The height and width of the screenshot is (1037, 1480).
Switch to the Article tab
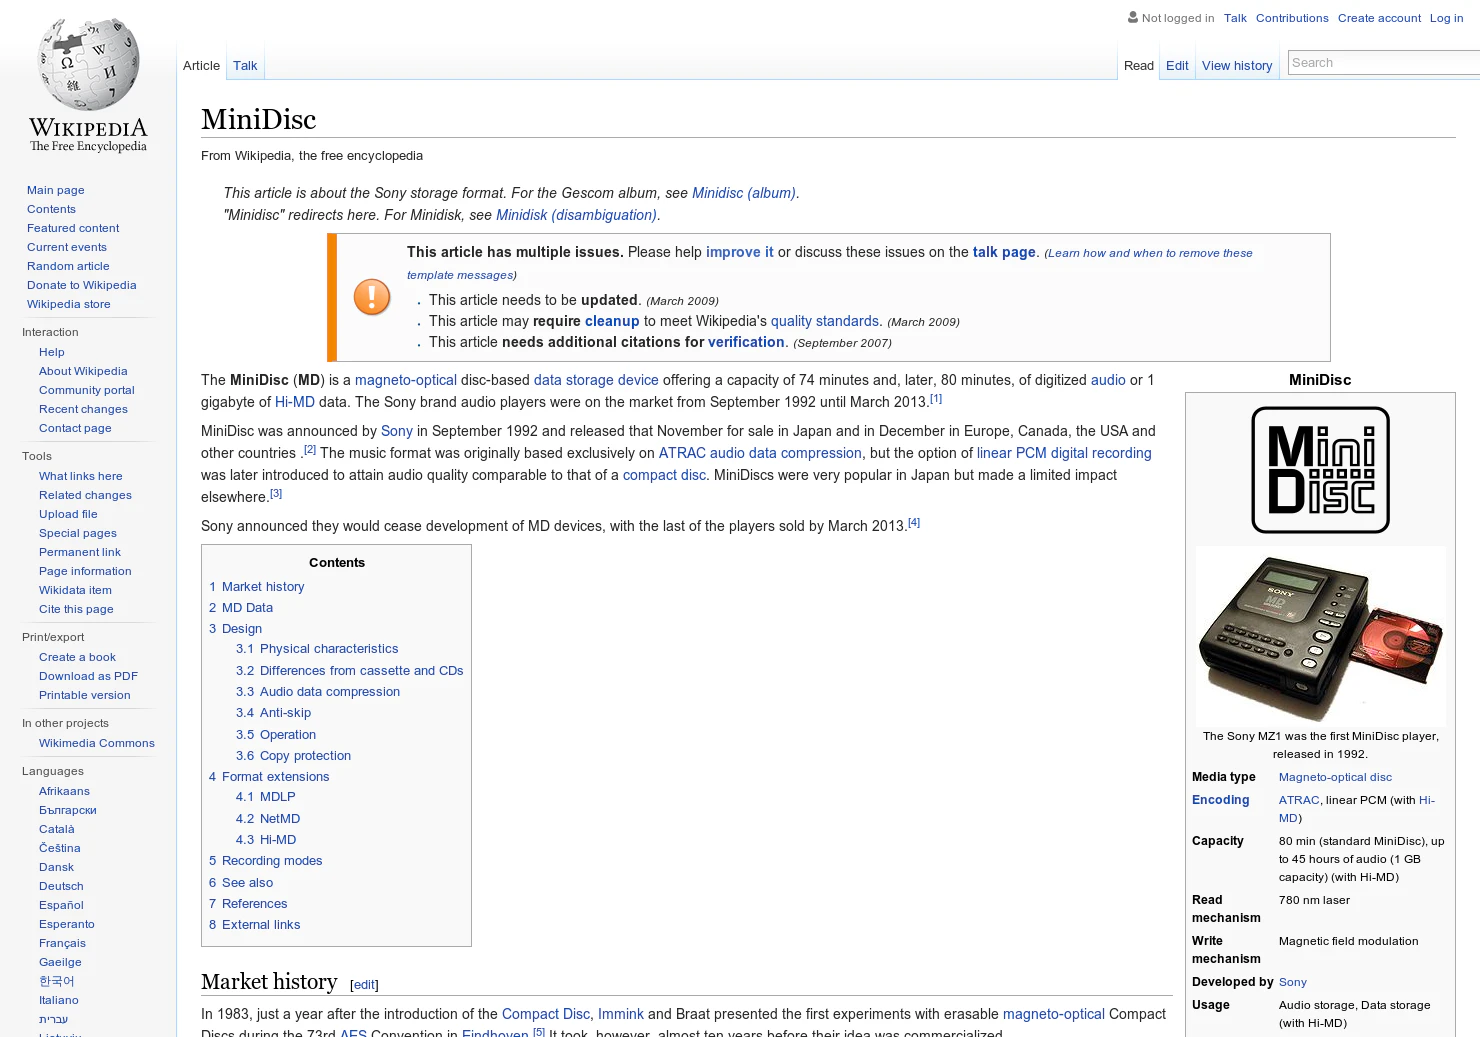click(x=201, y=66)
